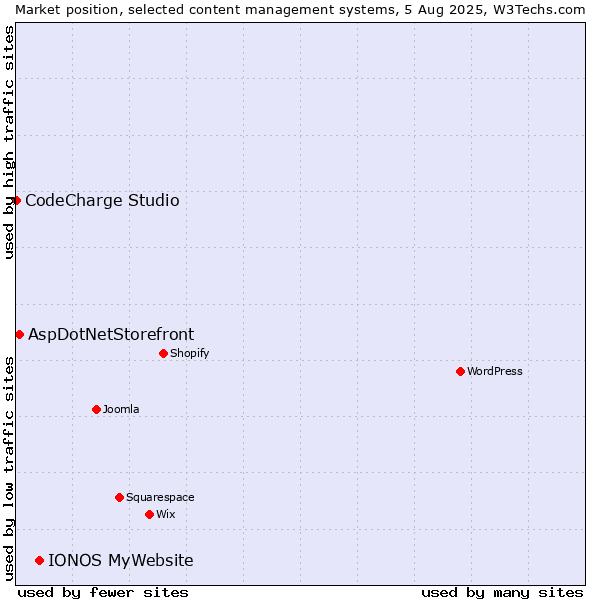Image resolution: width=600 pixels, height=600 pixels.
Task: Click the Wix red data point
Action: [x=150, y=515]
